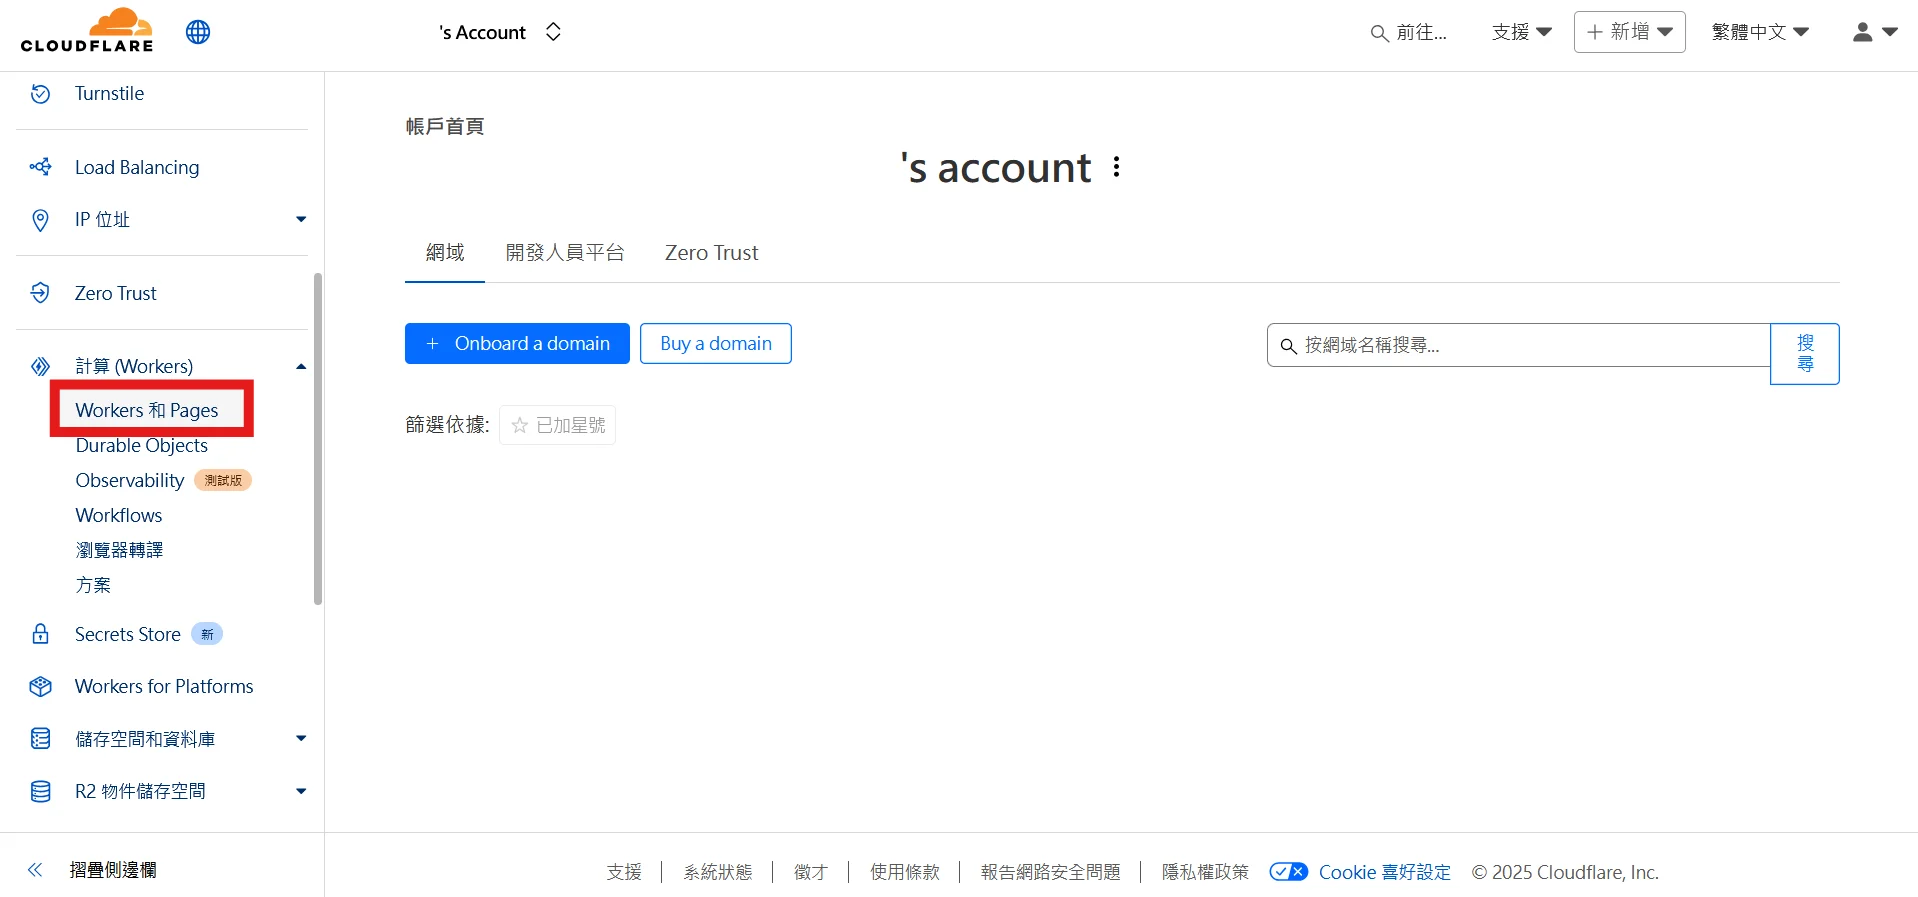
Task: Click the Turnstile sidebar icon
Action: pos(40,94)
